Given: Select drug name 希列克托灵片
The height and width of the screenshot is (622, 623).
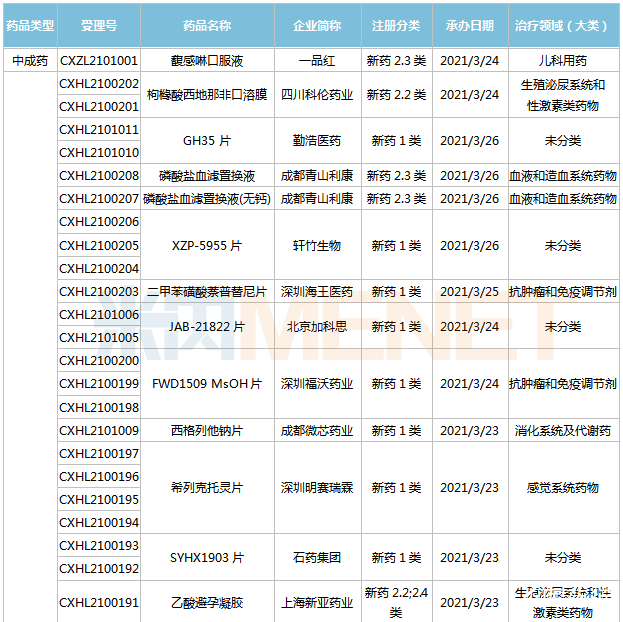Looking at the screenshot, I should [207, 488].
